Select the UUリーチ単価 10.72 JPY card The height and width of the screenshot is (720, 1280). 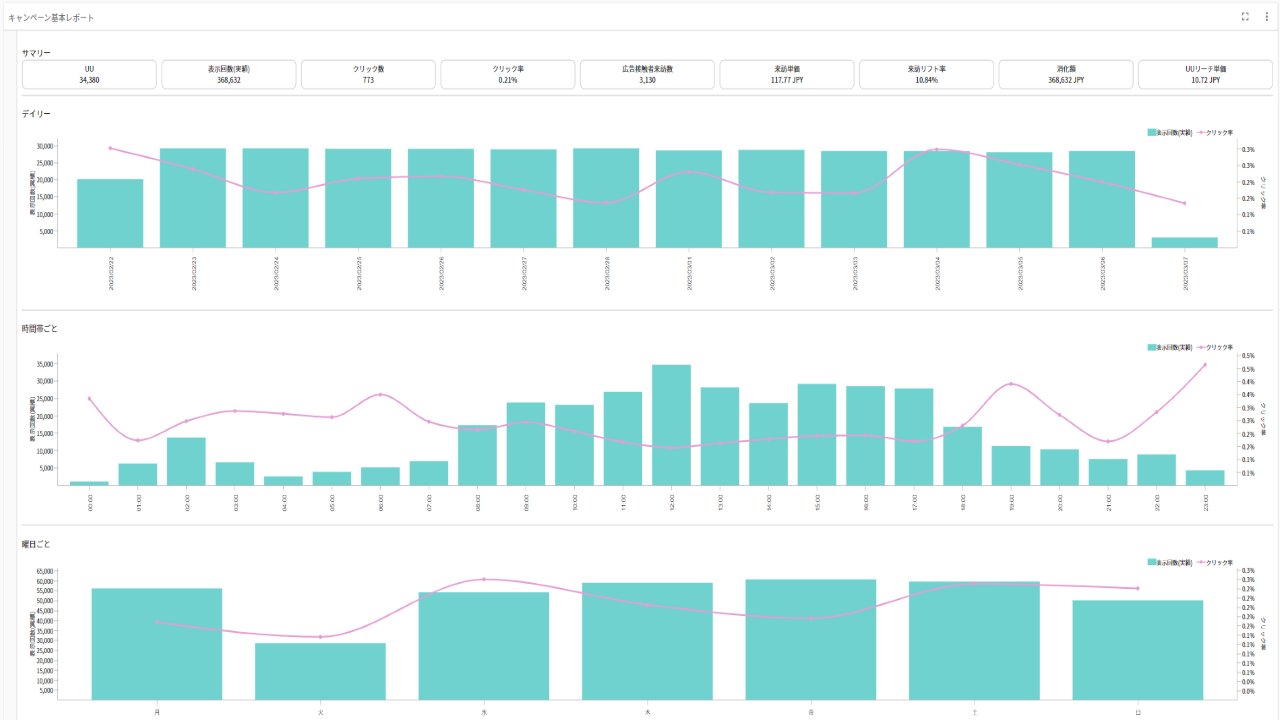click(x=1205, y=74)
